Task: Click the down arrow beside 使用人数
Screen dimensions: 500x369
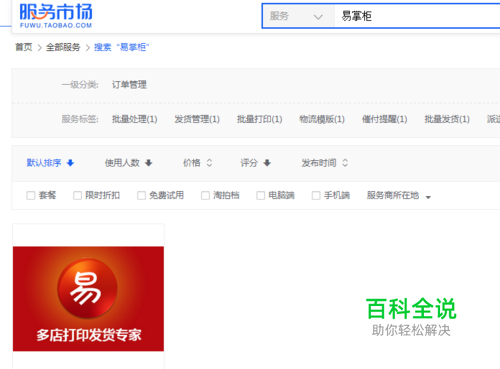Action: pyautogui.click(x=149, y=163)
